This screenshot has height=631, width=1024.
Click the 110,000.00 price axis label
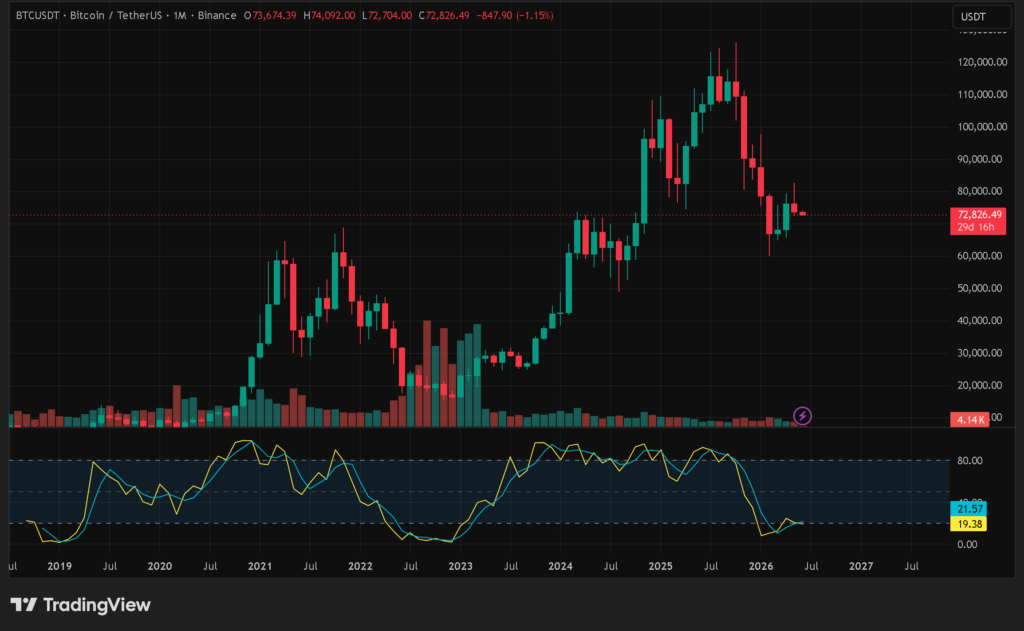[x=982, y=94]
